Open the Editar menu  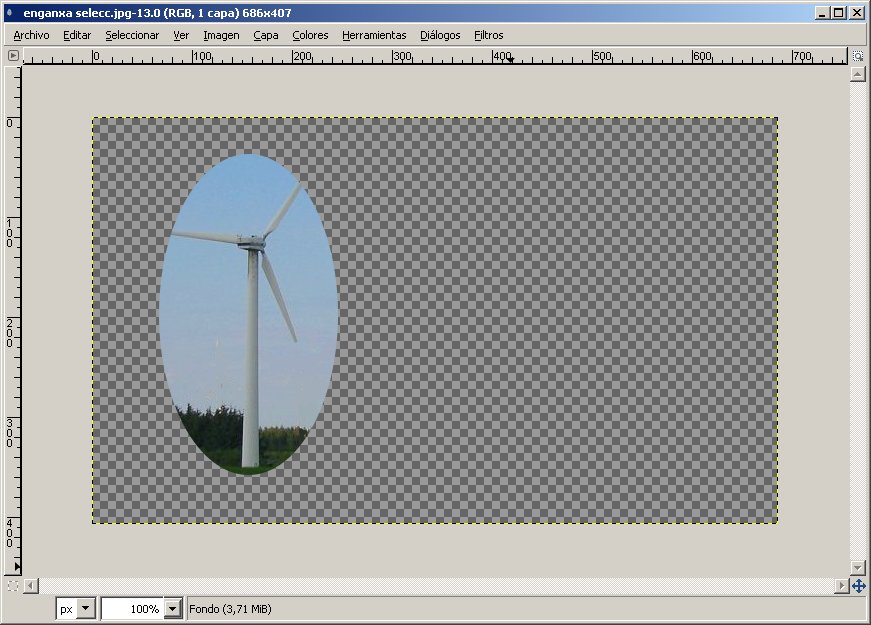click(x=77, y=35)
